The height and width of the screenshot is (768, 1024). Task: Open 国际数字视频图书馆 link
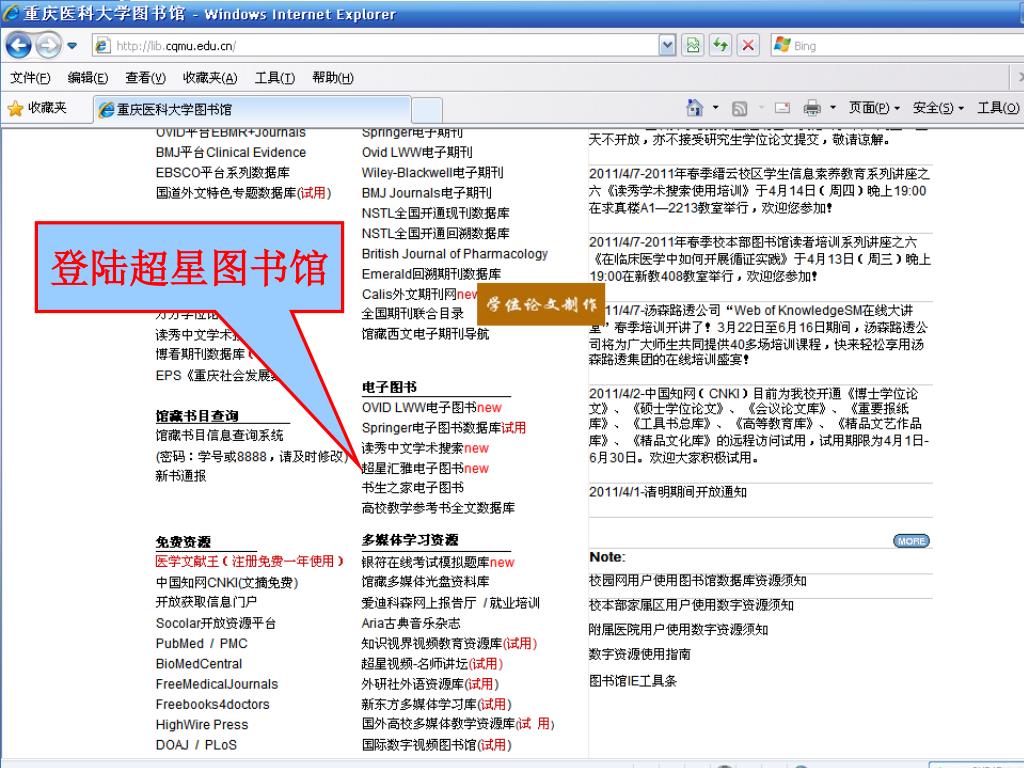tap(419, 744)
